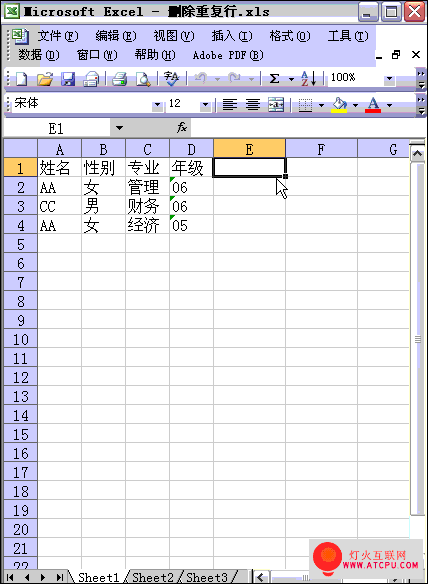Image resolution: width=428 pixels, height=584 pixels.
Task: Select the column E header
Action: tap(250, 149)
